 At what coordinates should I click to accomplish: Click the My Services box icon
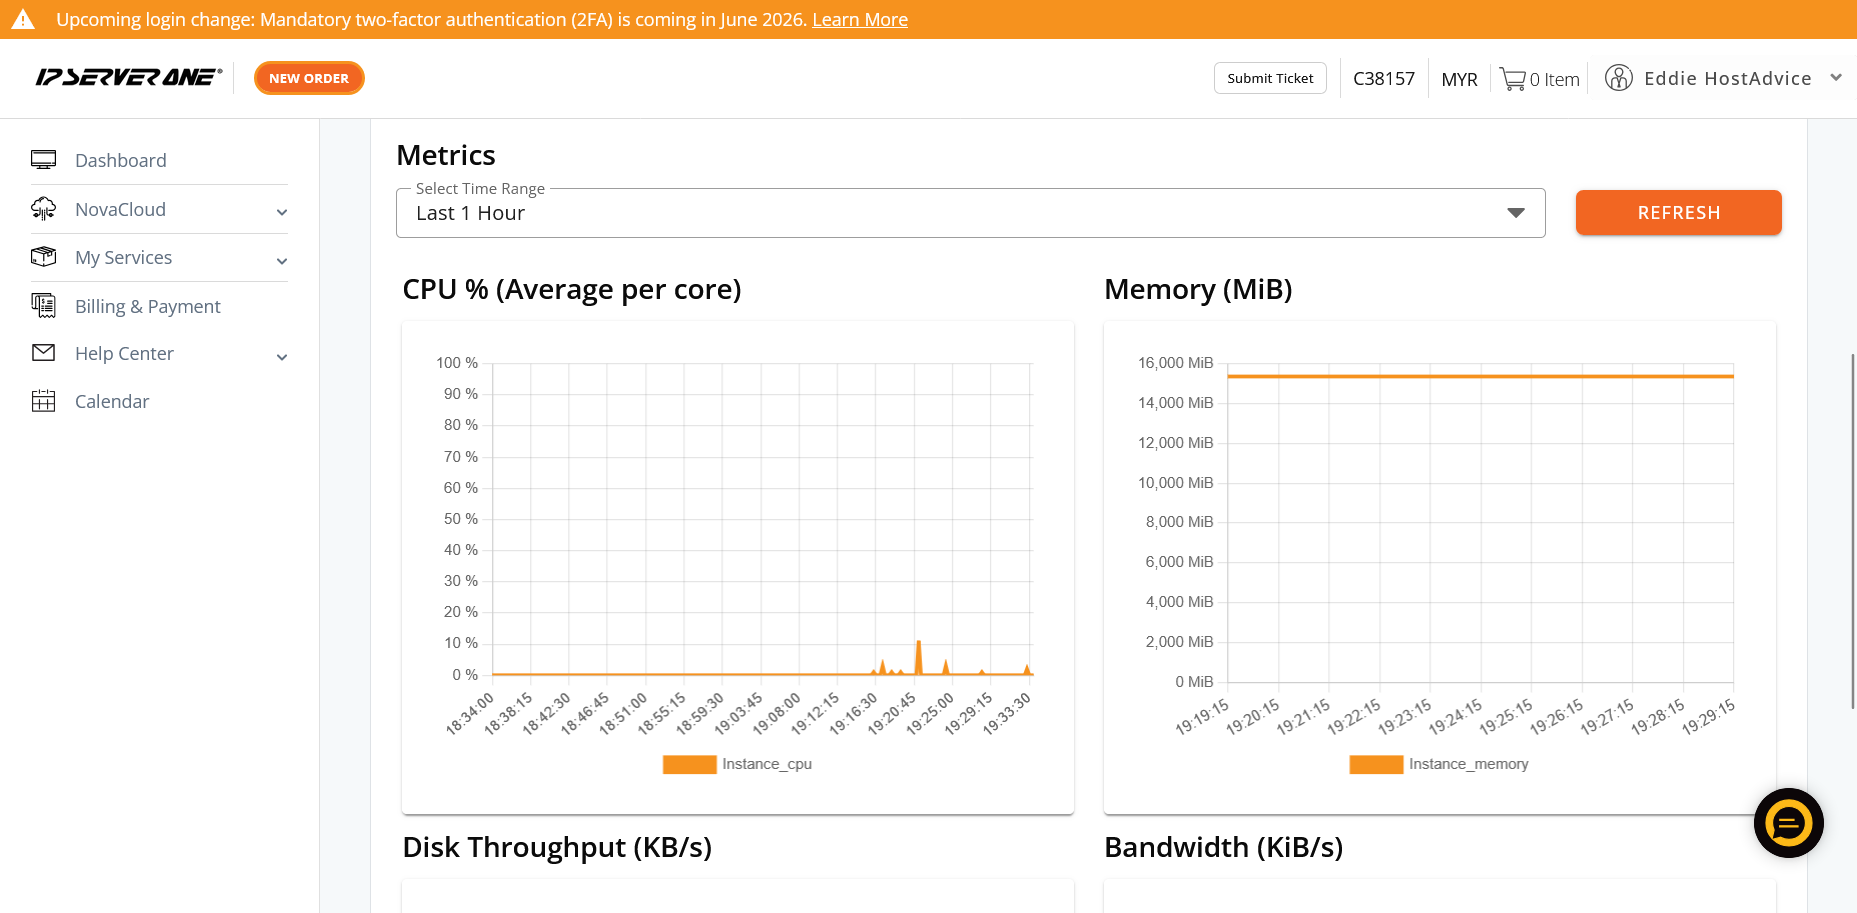(x=43, y=257)
